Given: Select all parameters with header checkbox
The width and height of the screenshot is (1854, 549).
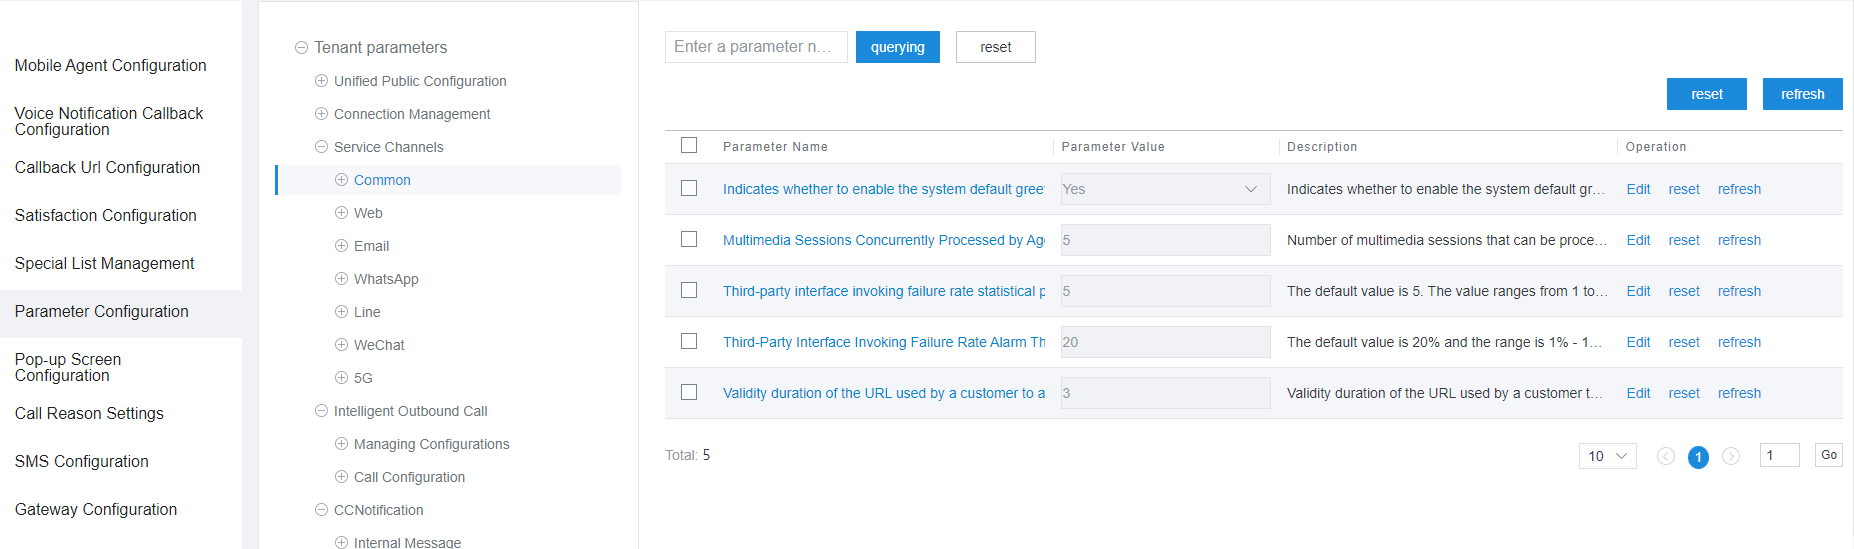Looking at the screenshot, I should click(689, 146).
